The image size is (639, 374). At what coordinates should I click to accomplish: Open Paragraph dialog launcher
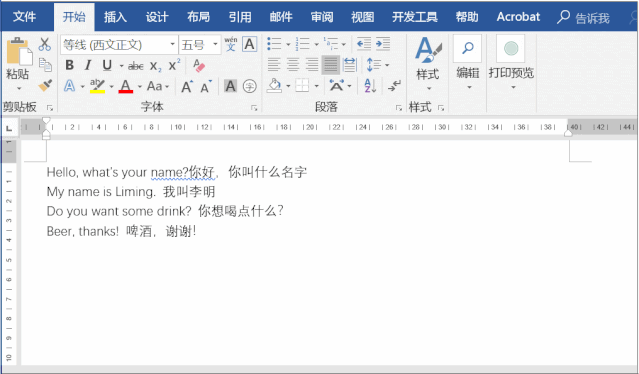pos(399,108)
